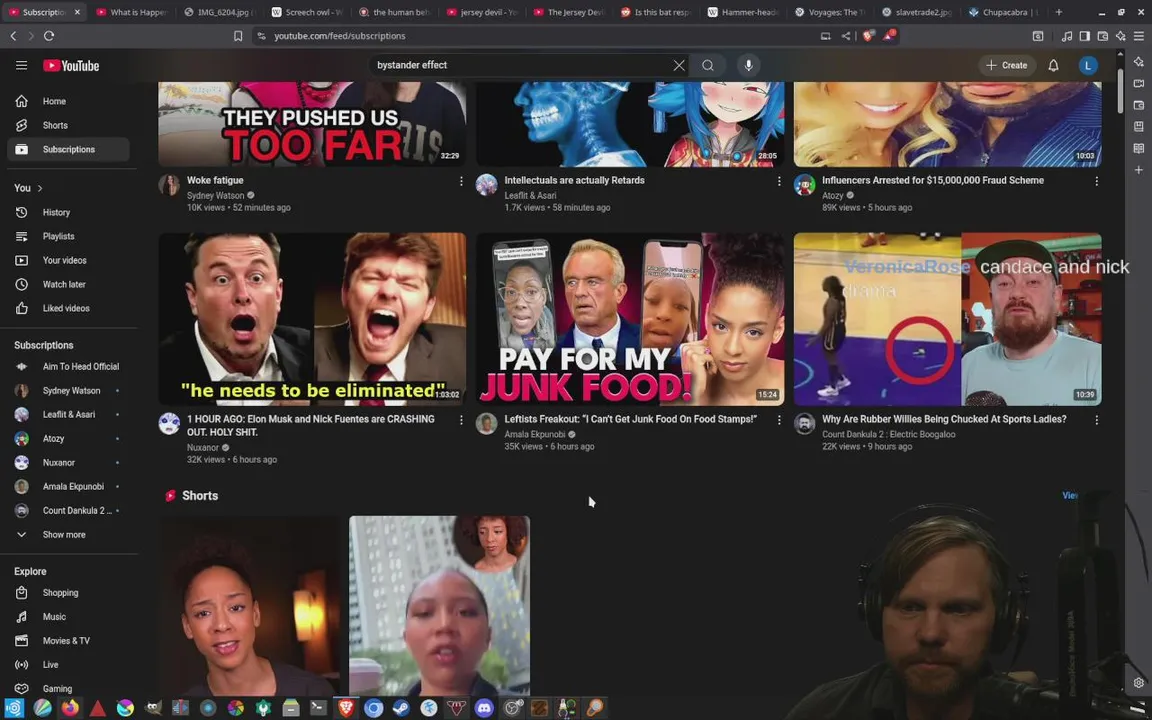Image resolution: width=1152 pixels, height=720 pixels.
Task: Switch to the Screech owl tab
Action: (x=306, y=12)
